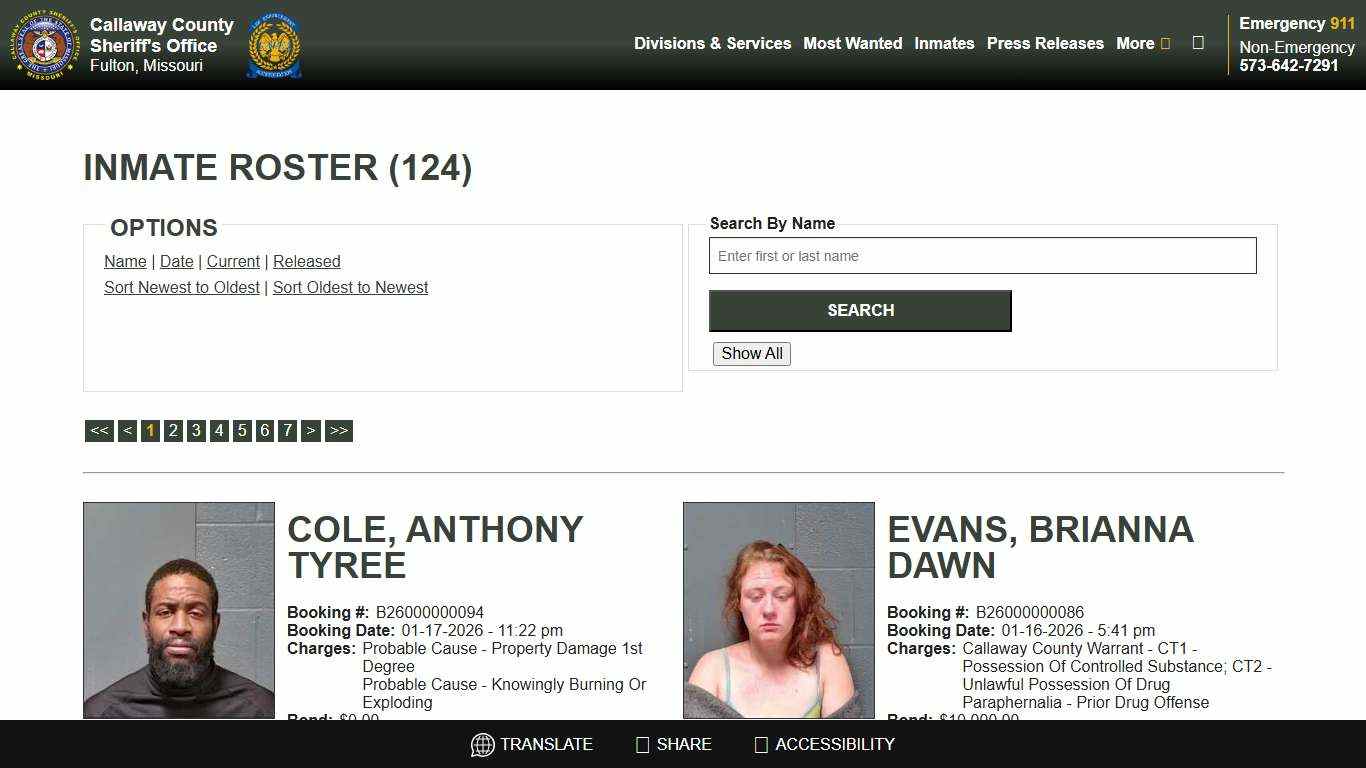Sort Oldest to Newest
The width and height of the screenshot is (1366, 768).
coord(350,287)
